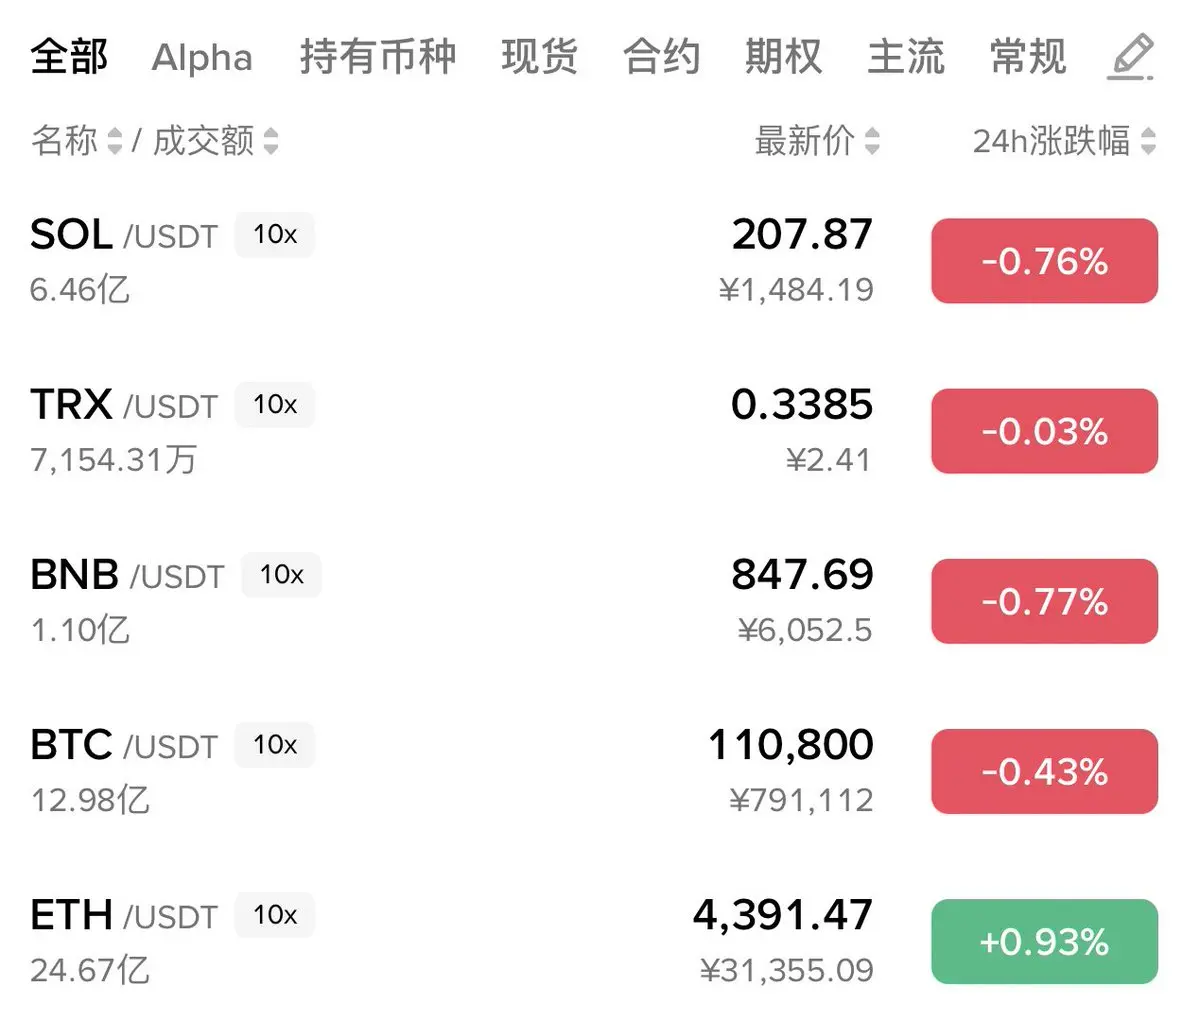Viewport: 1200px width, 1021px height.
Task: Tap the SOL 10x leverage badge
Action: [275, 235]
